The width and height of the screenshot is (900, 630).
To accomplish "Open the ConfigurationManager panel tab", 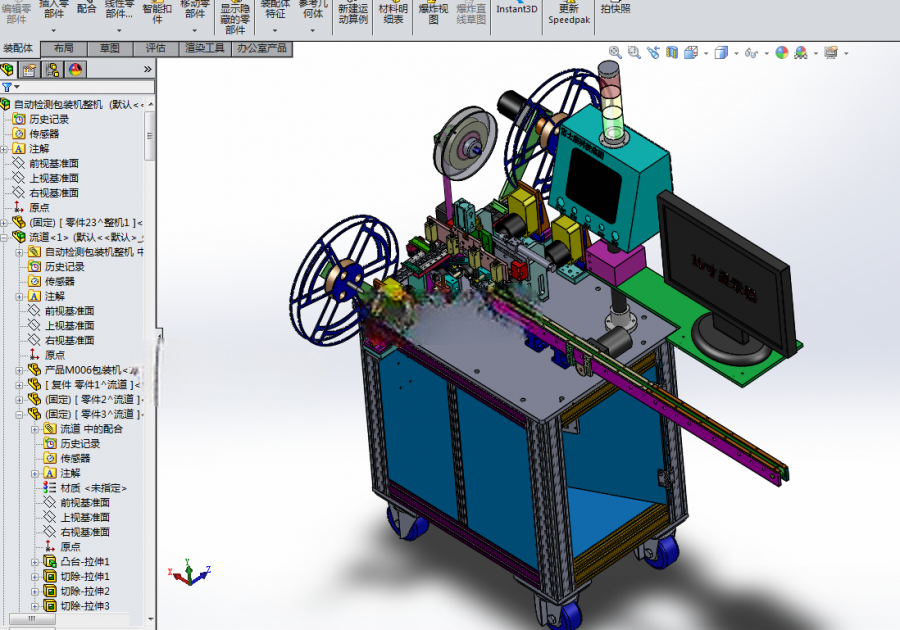I will [53, 70].
